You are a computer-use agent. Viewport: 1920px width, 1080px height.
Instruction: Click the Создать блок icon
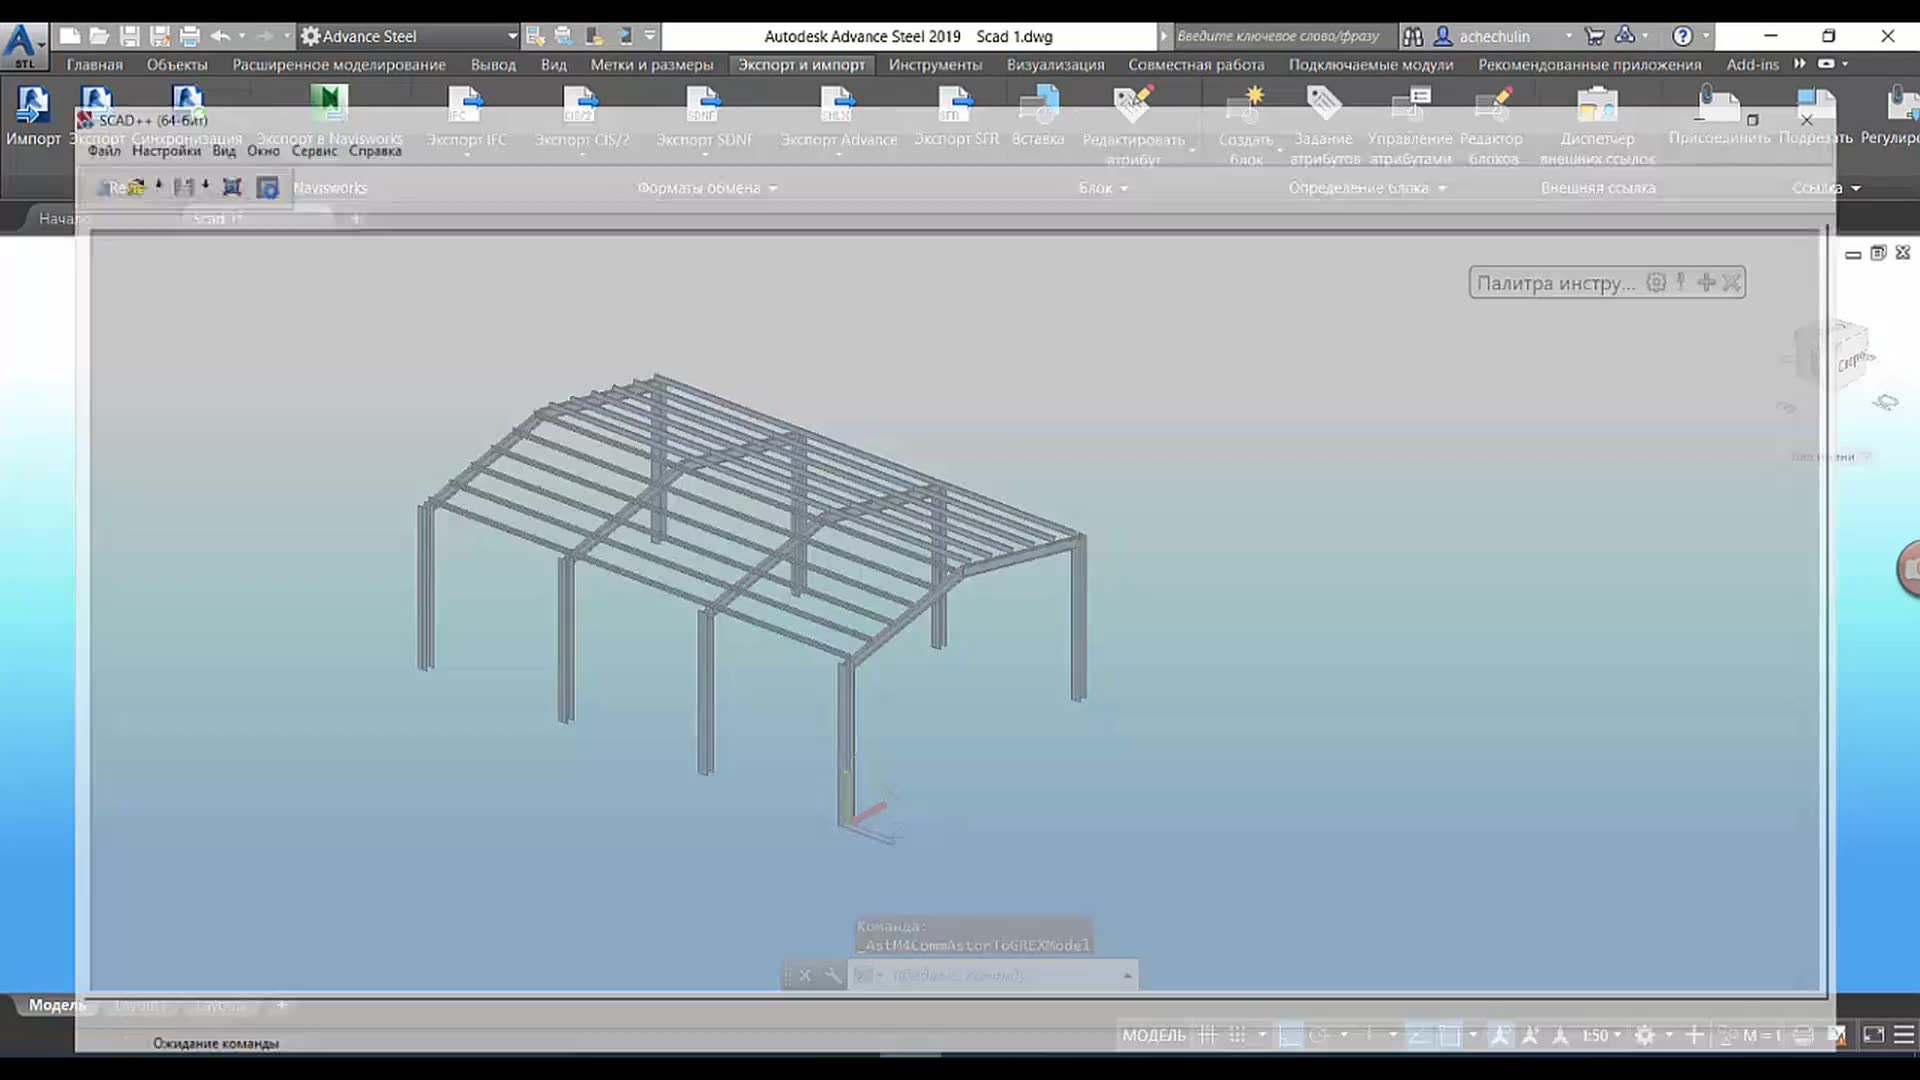tap(1245, 103)
